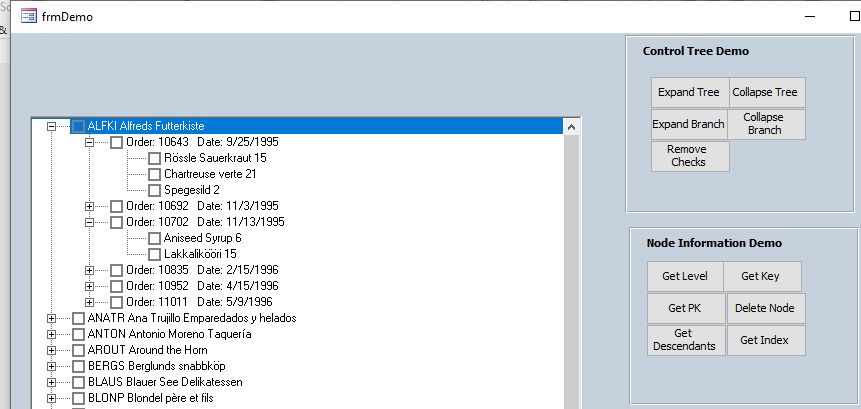Click the tree view vertical scrollbar track

pyautogui.click(x=571, y=272)
